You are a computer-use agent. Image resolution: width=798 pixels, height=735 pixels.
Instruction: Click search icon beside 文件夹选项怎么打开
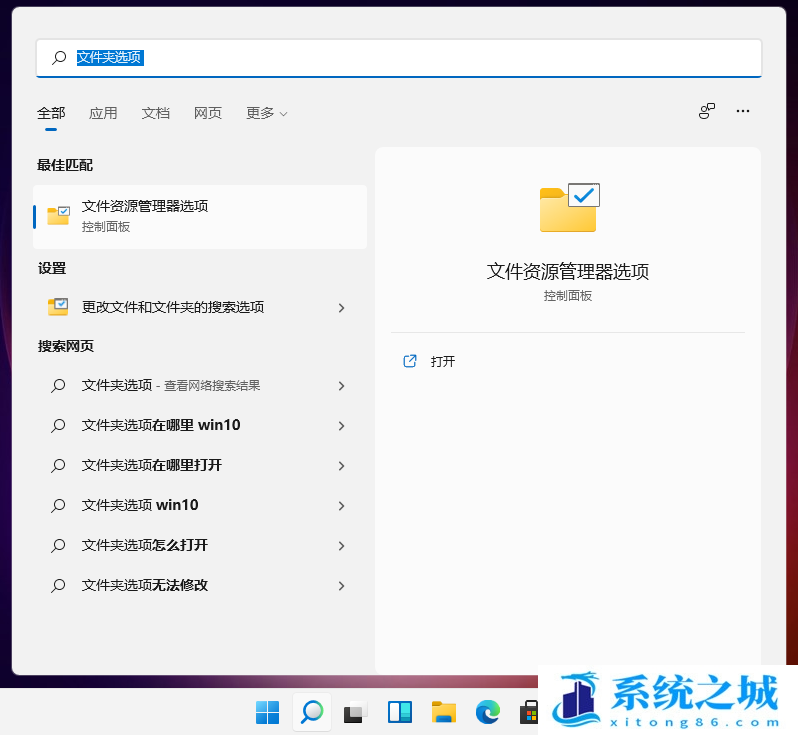coord(58,546)
